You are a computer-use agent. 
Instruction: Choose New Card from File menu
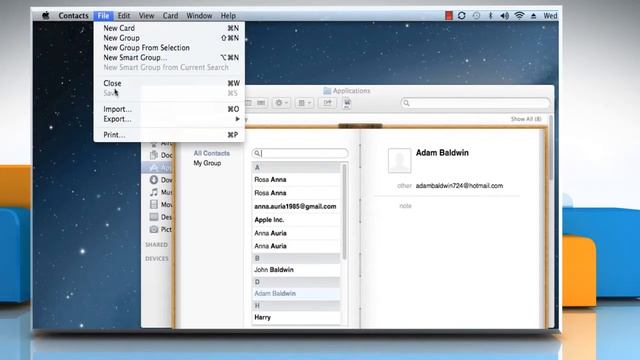169,28
